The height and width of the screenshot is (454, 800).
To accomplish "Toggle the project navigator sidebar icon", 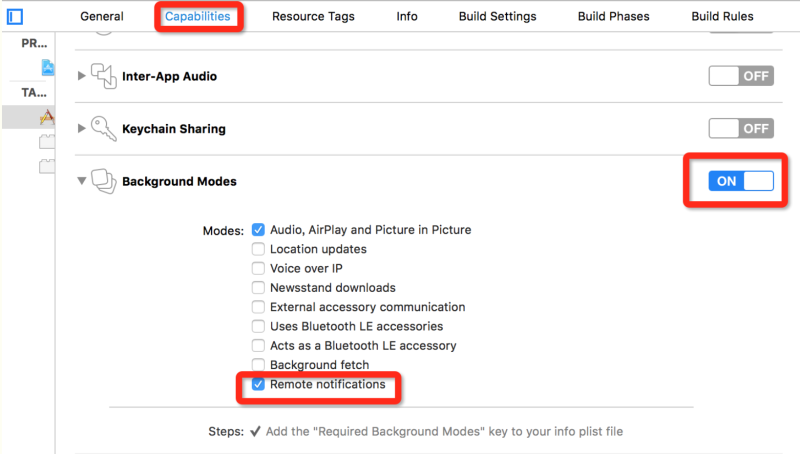I will click(x=15, y=16).
